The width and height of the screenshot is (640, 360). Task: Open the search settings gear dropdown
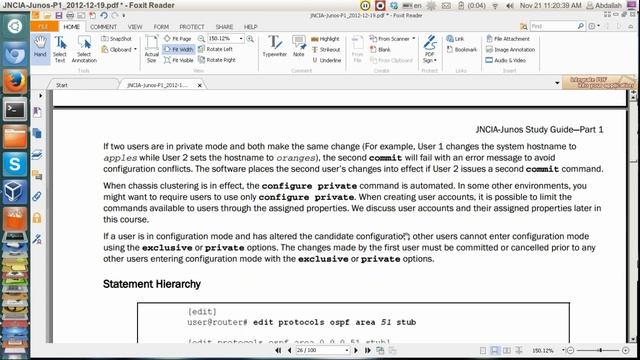coord(594,26)
